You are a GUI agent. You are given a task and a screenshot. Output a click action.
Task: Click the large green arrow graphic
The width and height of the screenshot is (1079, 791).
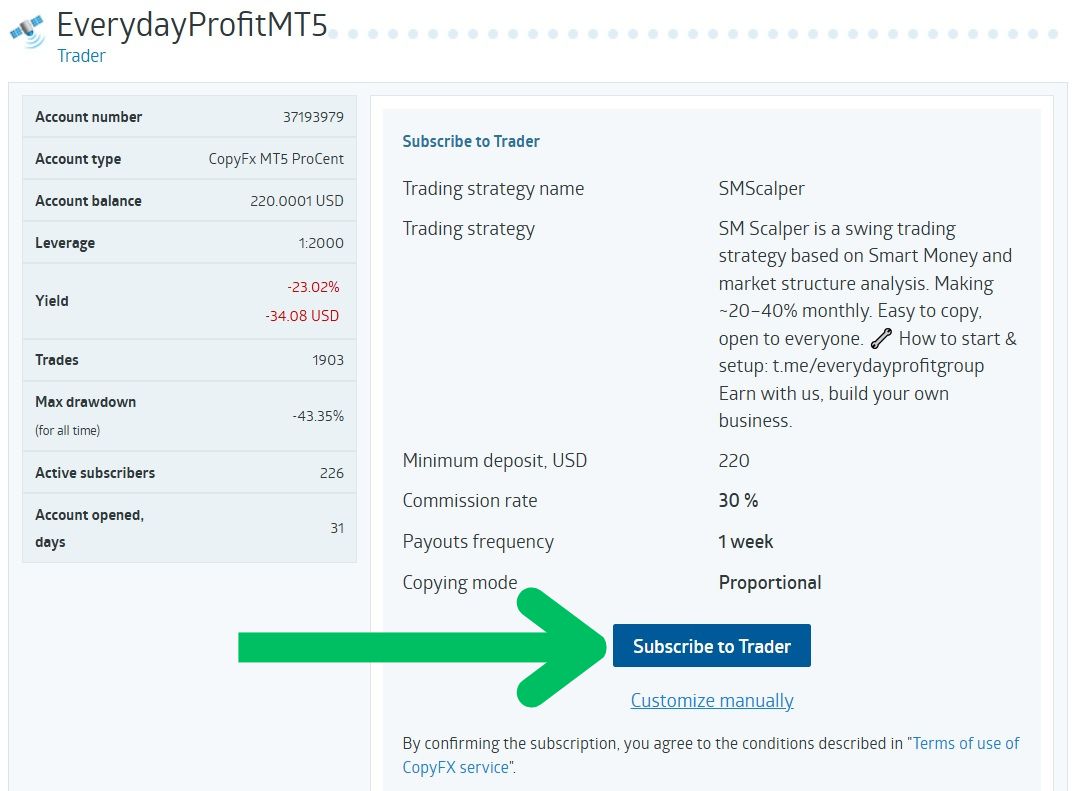[x=420, y=647]
